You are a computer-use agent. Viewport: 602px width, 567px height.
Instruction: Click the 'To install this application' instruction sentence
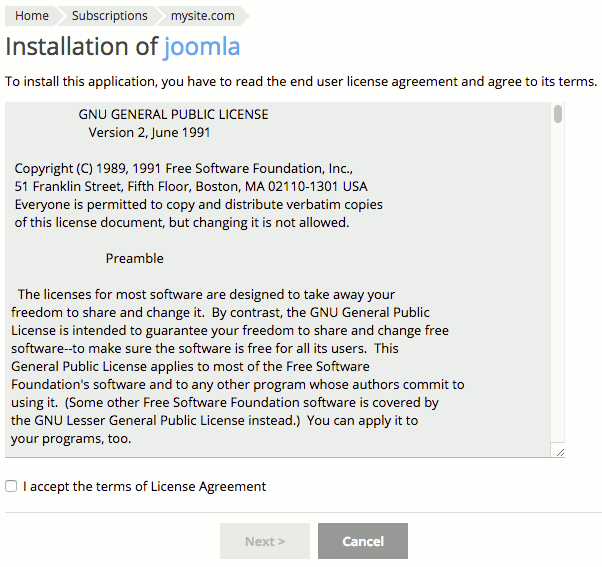(x=300, y=81)
